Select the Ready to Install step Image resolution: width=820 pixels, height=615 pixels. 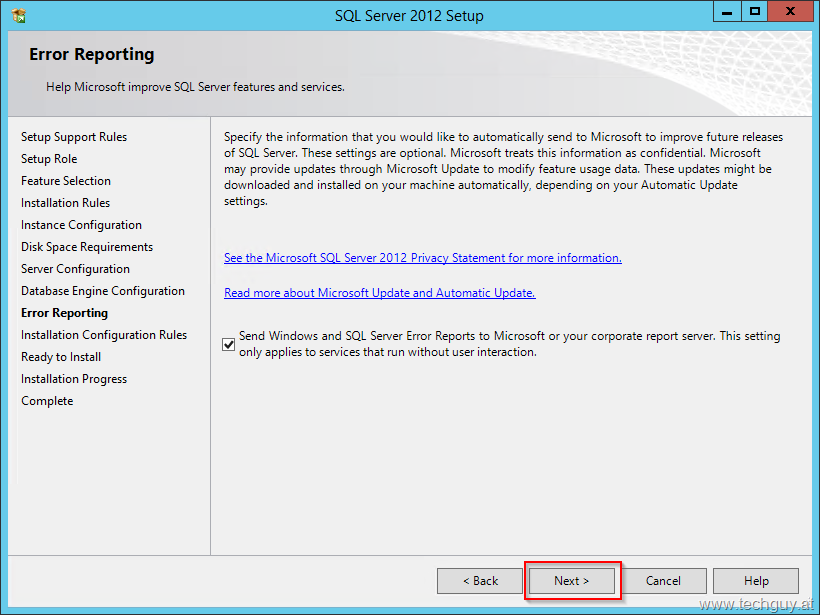pyautogui.click(x=61, y=357)
